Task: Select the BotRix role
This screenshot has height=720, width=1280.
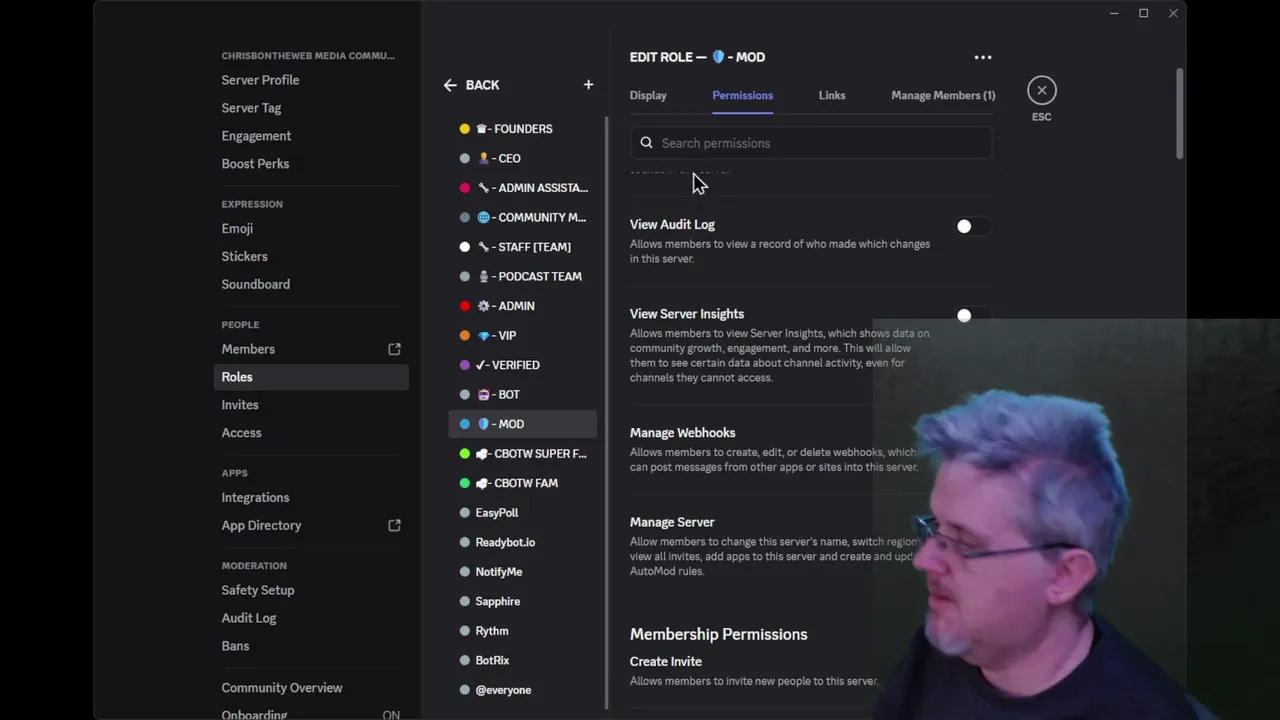Action: (522, 660)
